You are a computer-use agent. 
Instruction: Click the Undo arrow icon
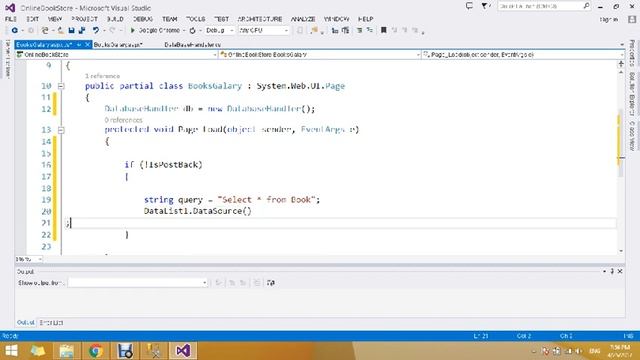point(96,31)
